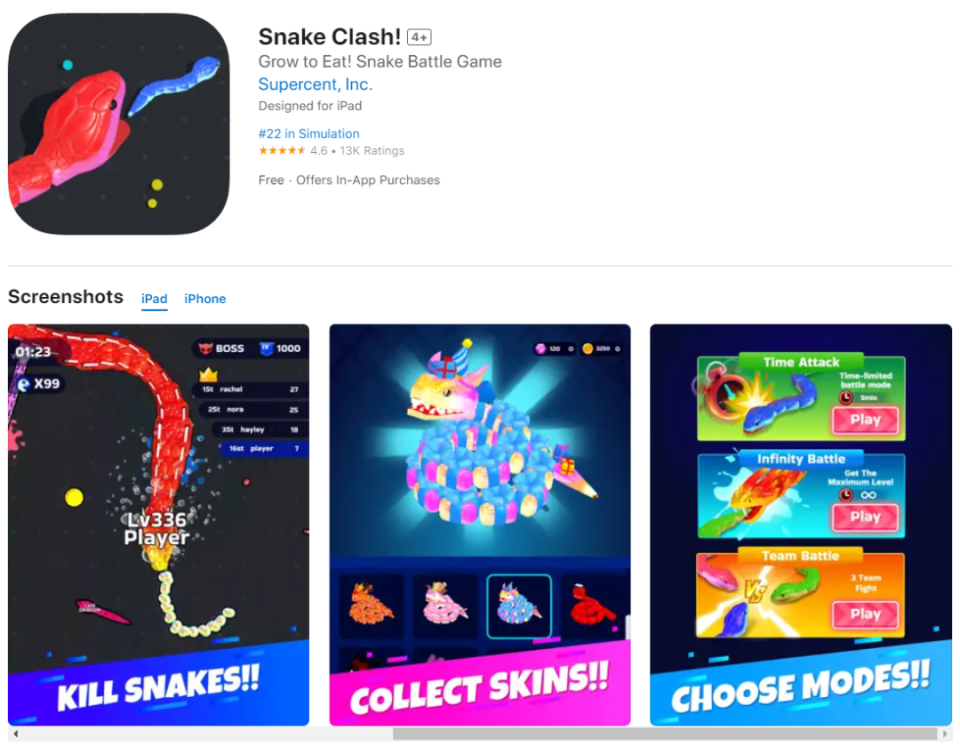
Task: Switch to the iPhone screenshots tab
Action: (x=205, y=299)
